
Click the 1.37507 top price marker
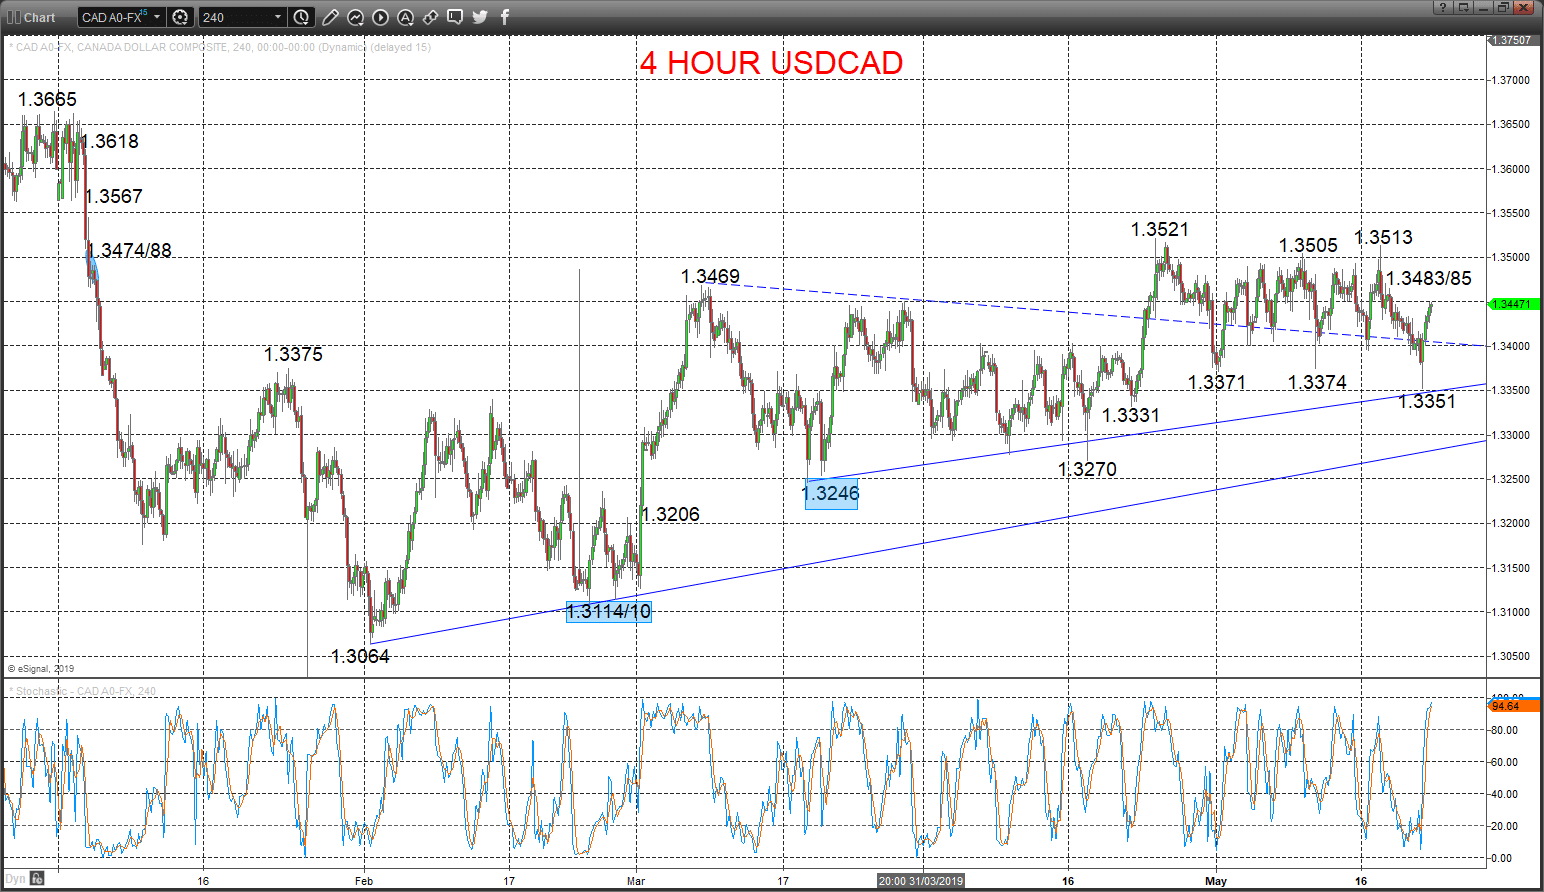(1513, 40)
